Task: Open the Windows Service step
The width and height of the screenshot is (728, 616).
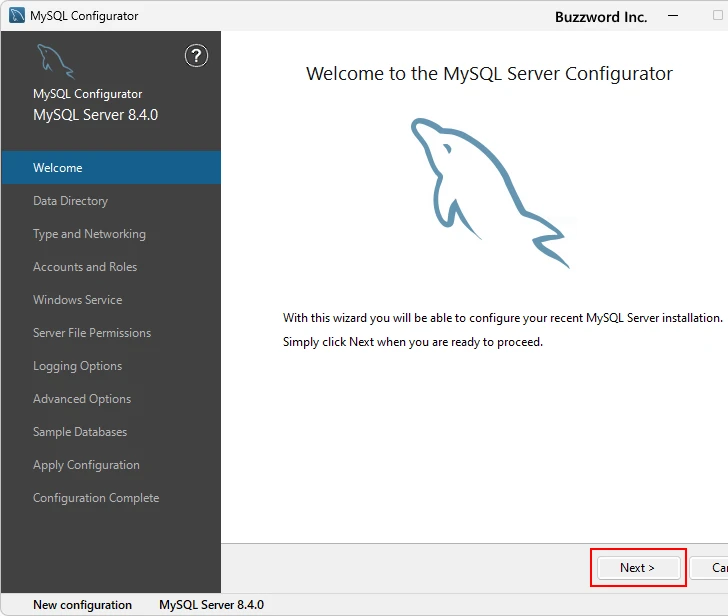Action: coord(111,299)
